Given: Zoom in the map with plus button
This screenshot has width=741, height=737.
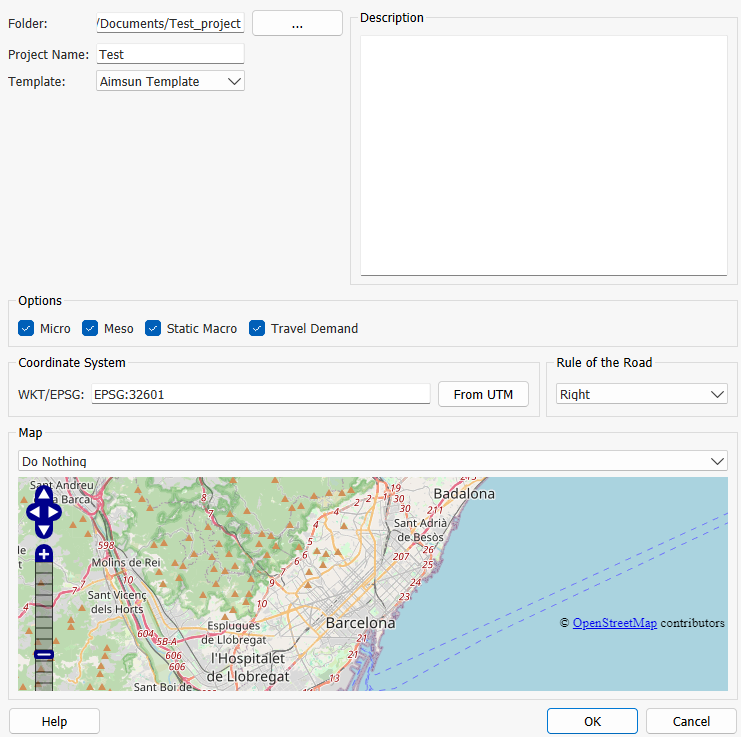Looking at the screenshot, I should (44, 554).
